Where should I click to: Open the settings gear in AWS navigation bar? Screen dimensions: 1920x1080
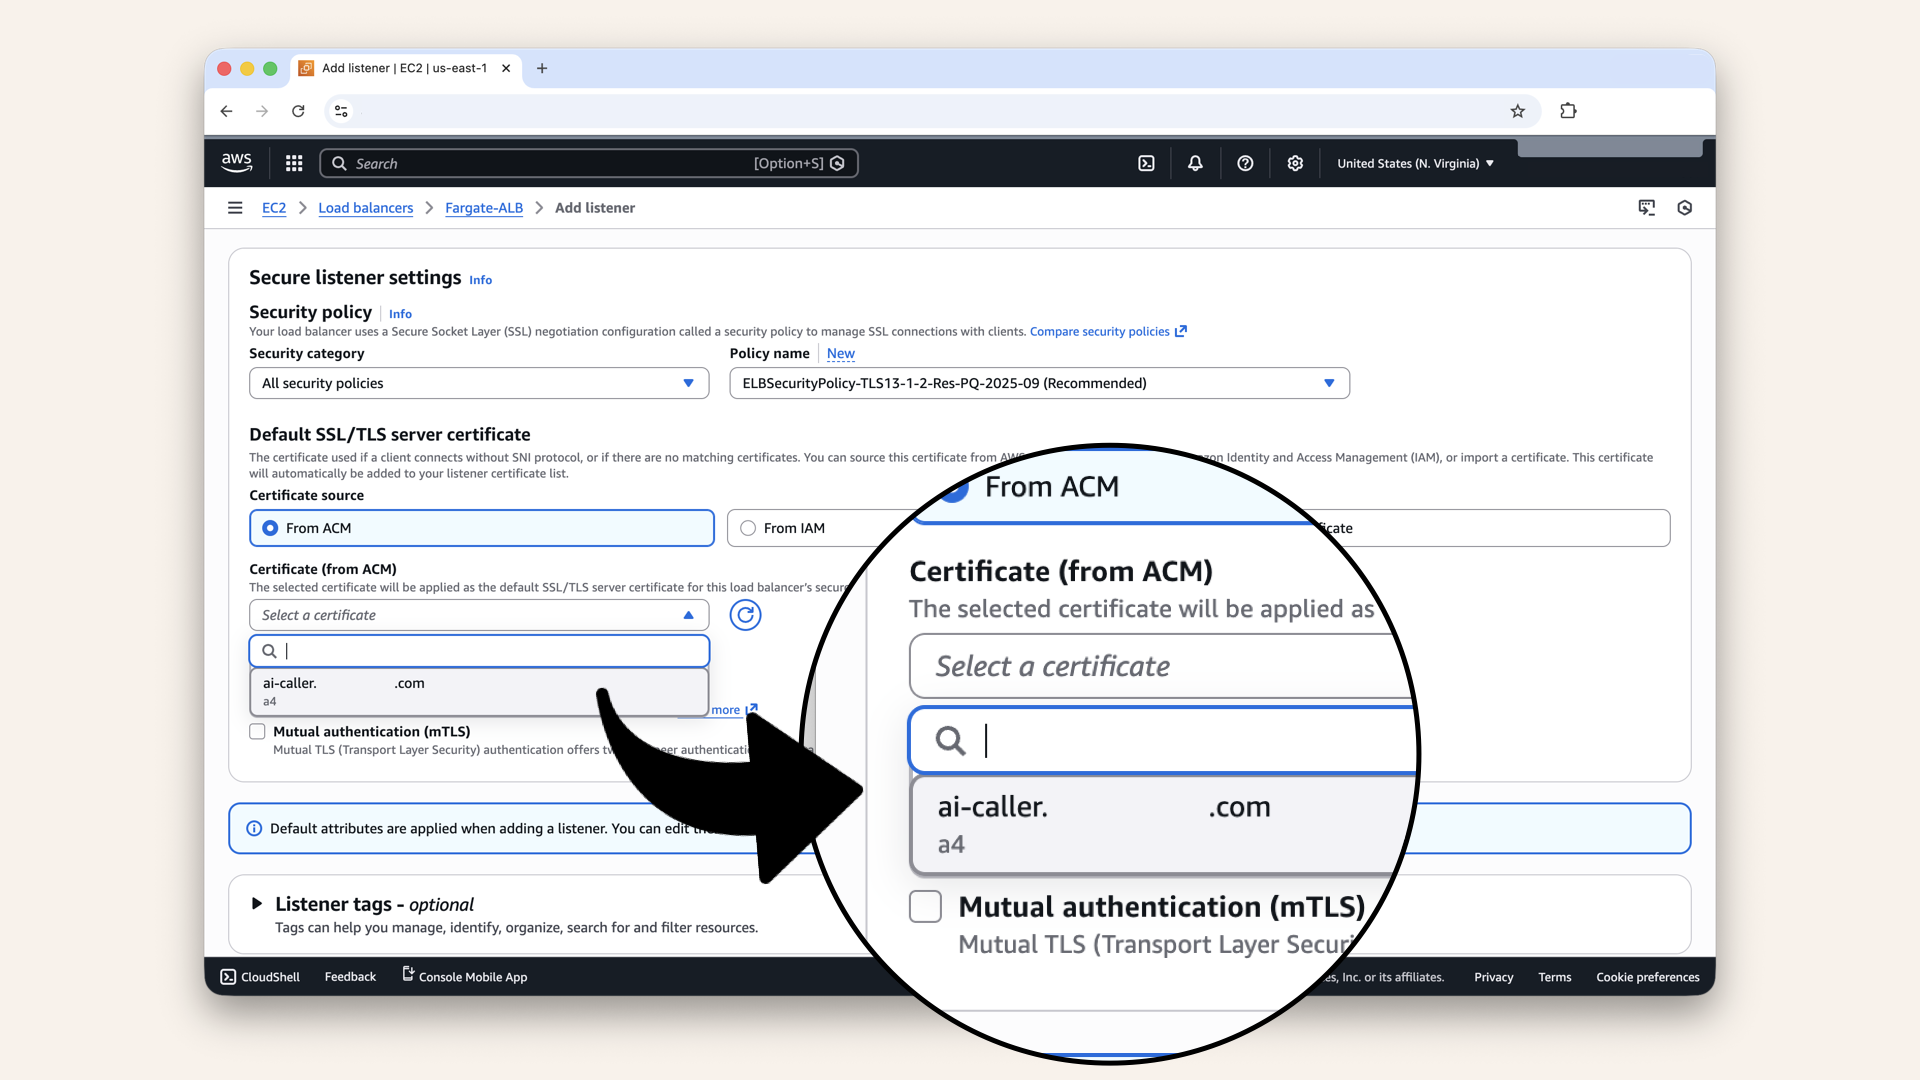[x=1295, y=162]
